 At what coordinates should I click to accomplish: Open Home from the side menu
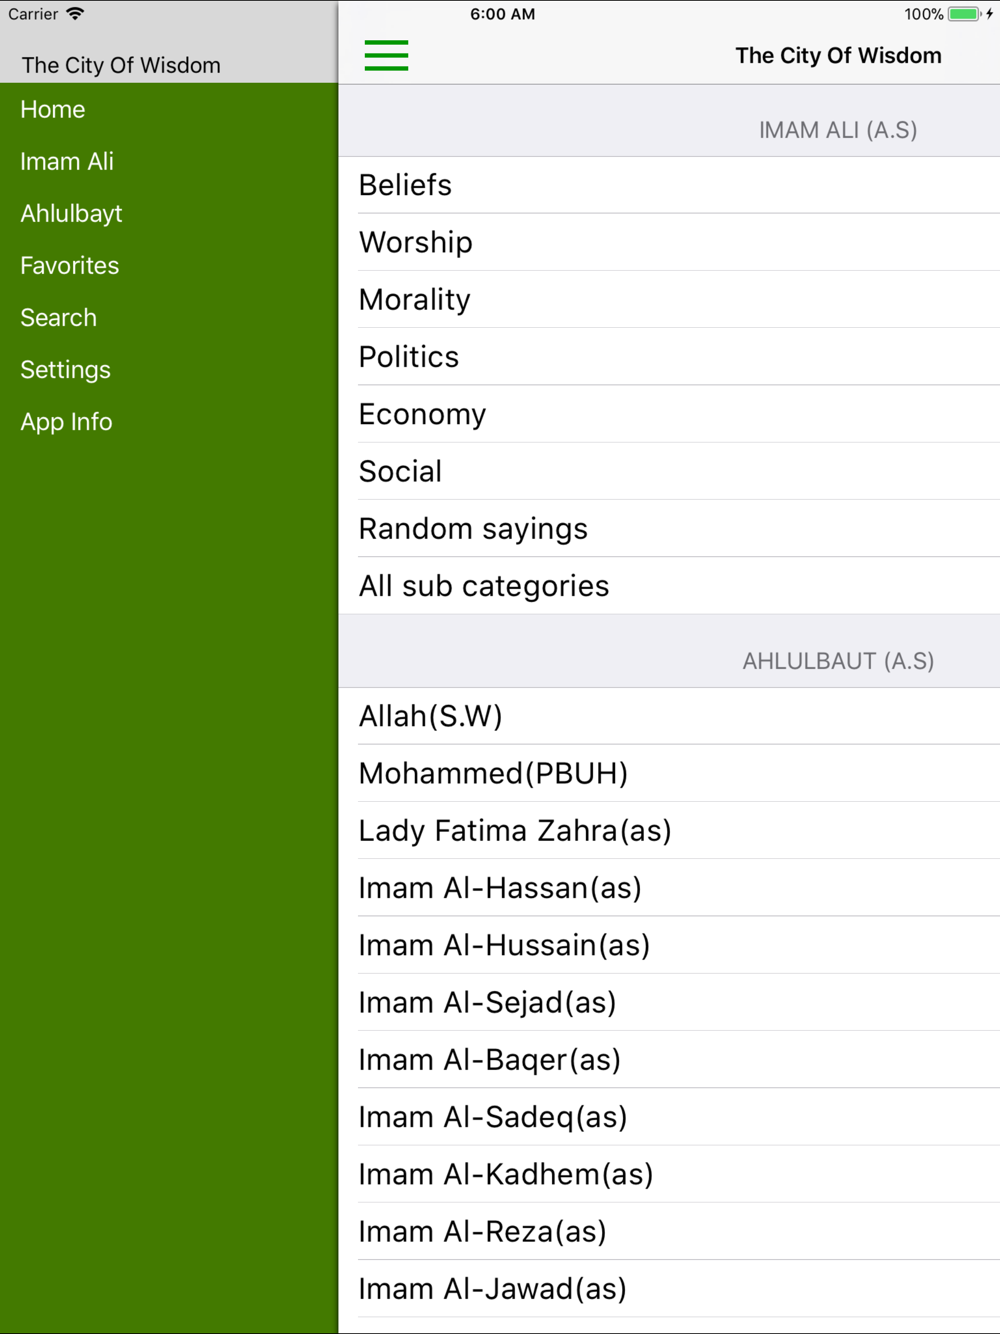pyautogui.click(x=53, y=109)
